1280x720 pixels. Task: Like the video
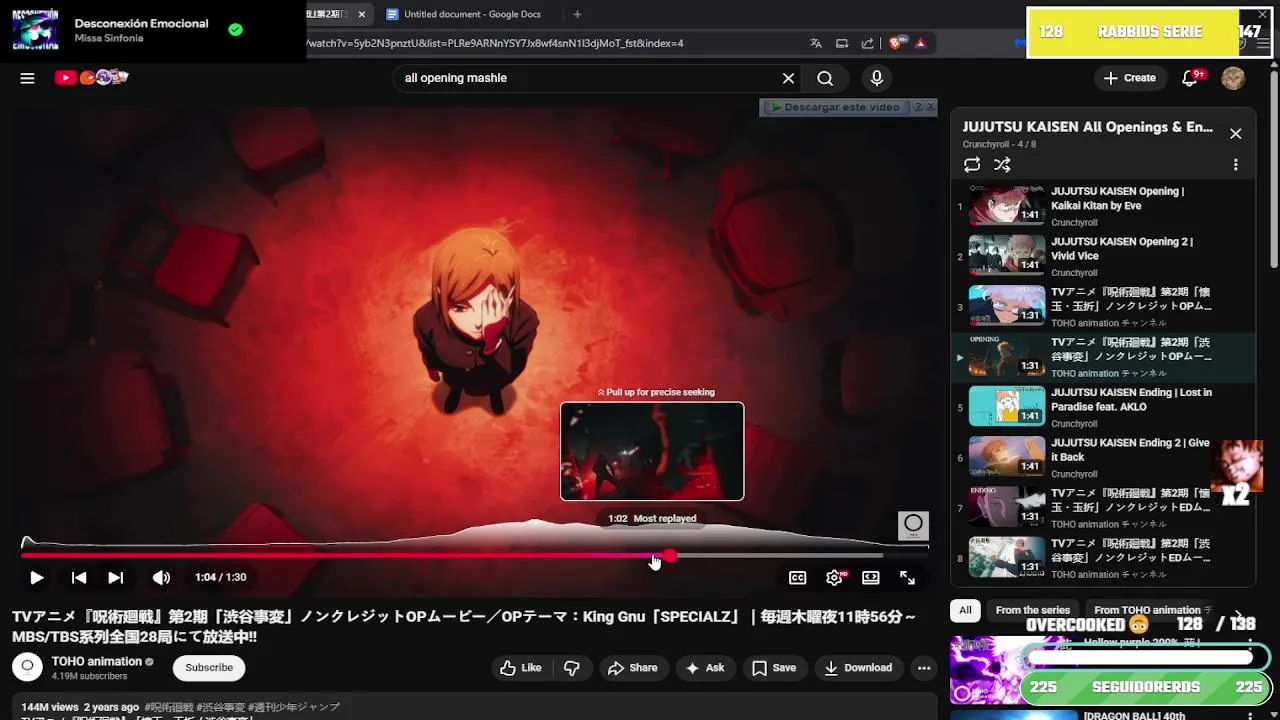coord(521,667)
